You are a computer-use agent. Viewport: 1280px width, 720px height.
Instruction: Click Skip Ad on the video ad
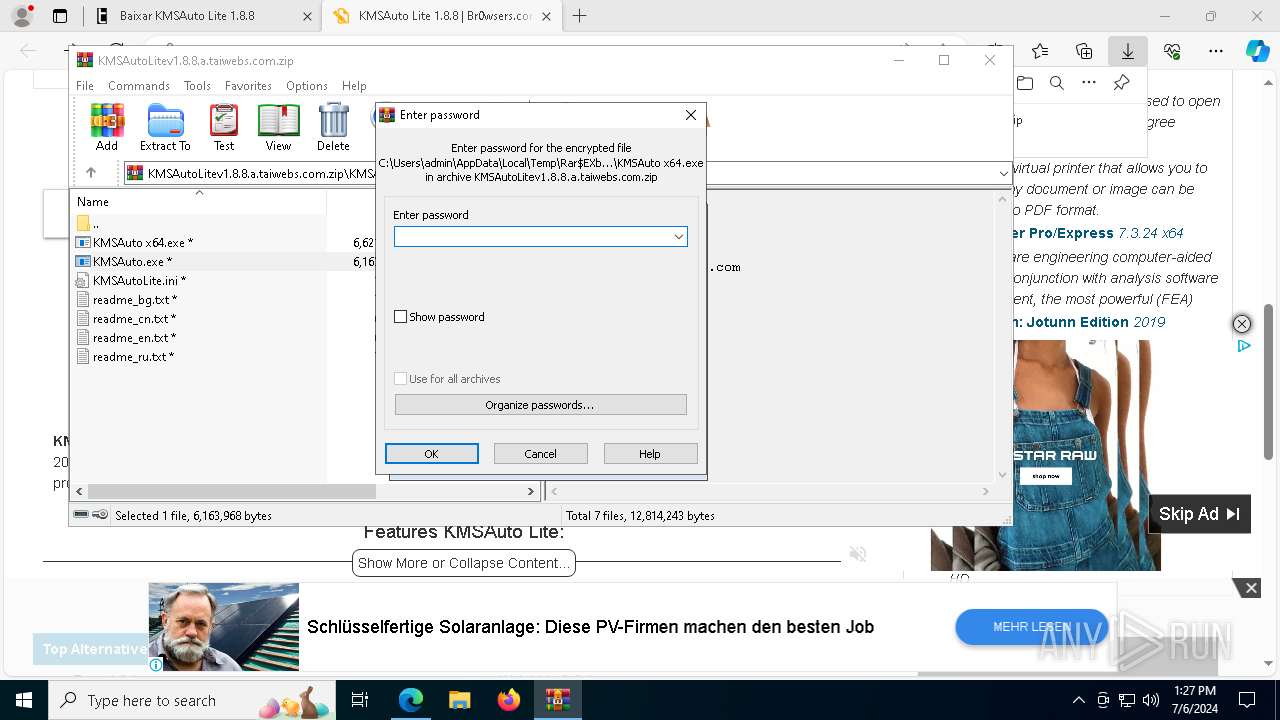[x=1199, y=514]
